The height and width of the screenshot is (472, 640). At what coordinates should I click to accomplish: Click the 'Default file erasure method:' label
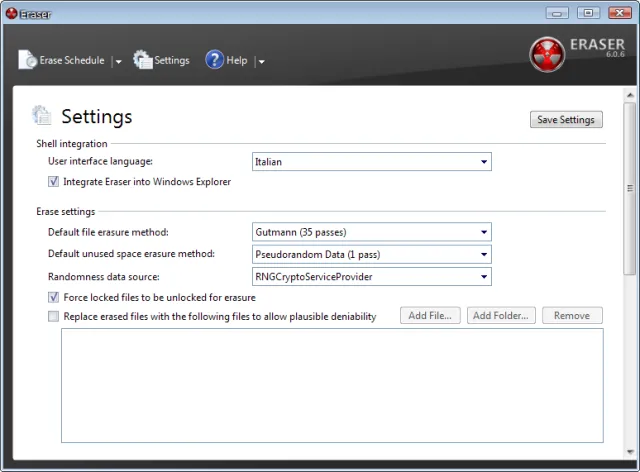[x=108, y=232]
